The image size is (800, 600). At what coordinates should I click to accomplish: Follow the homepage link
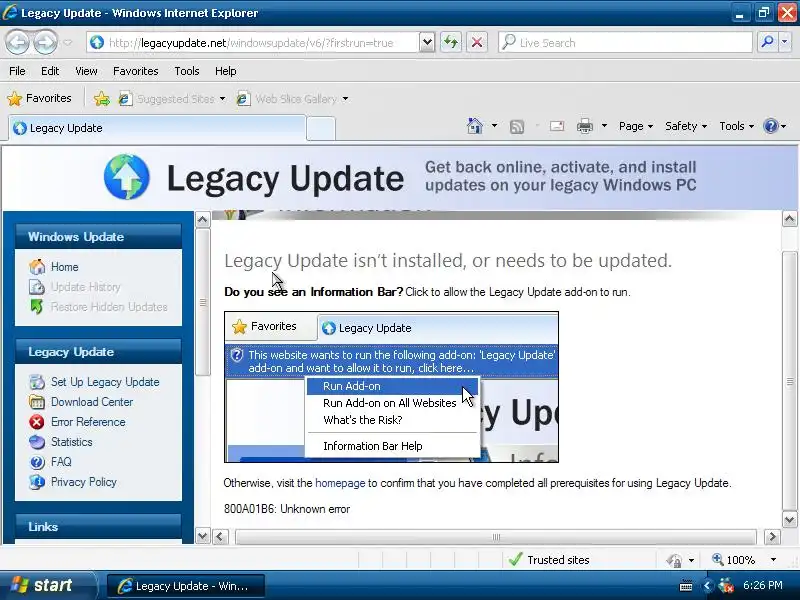click(x=340, y=483)
